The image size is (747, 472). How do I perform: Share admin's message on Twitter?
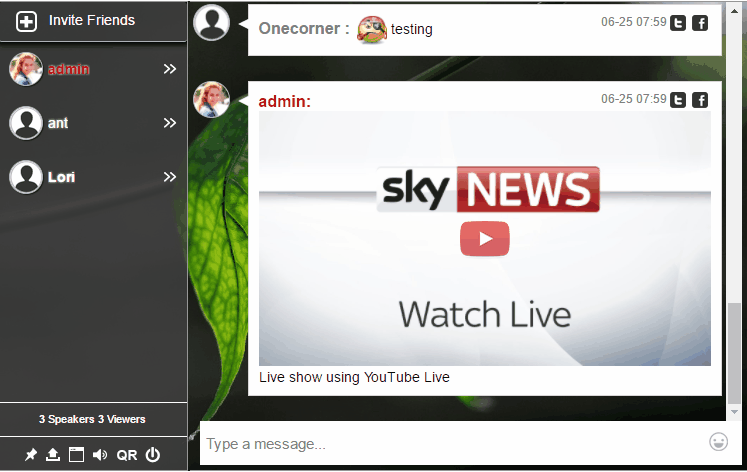[678, 100]
